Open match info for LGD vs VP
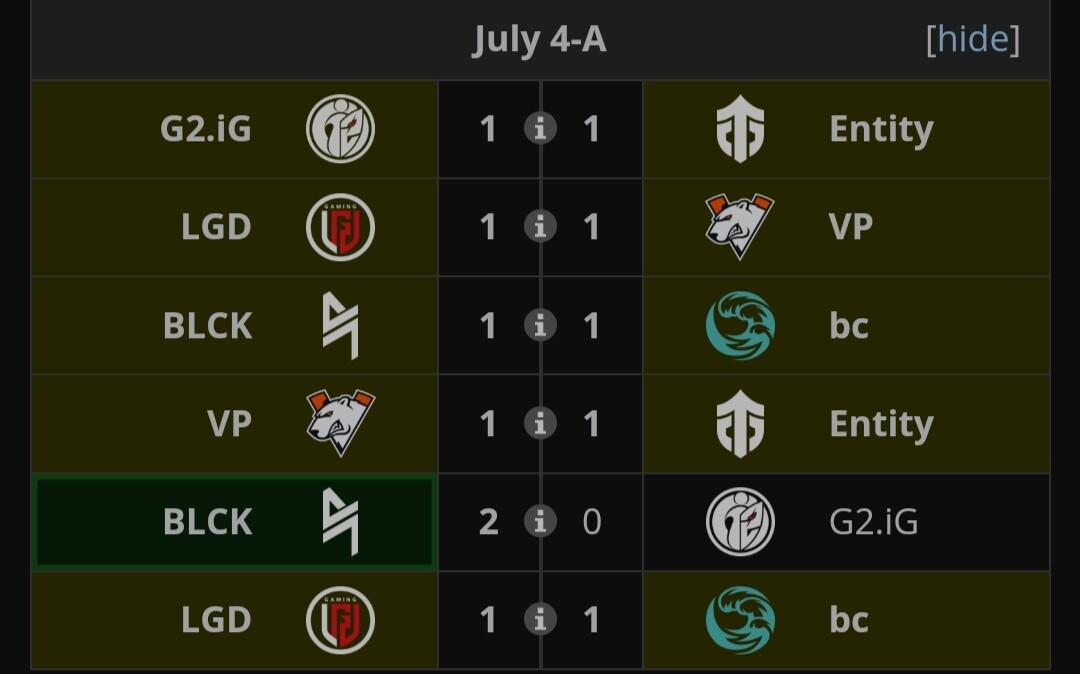Screen dimensions: 1080x674 tap(540, 227)
